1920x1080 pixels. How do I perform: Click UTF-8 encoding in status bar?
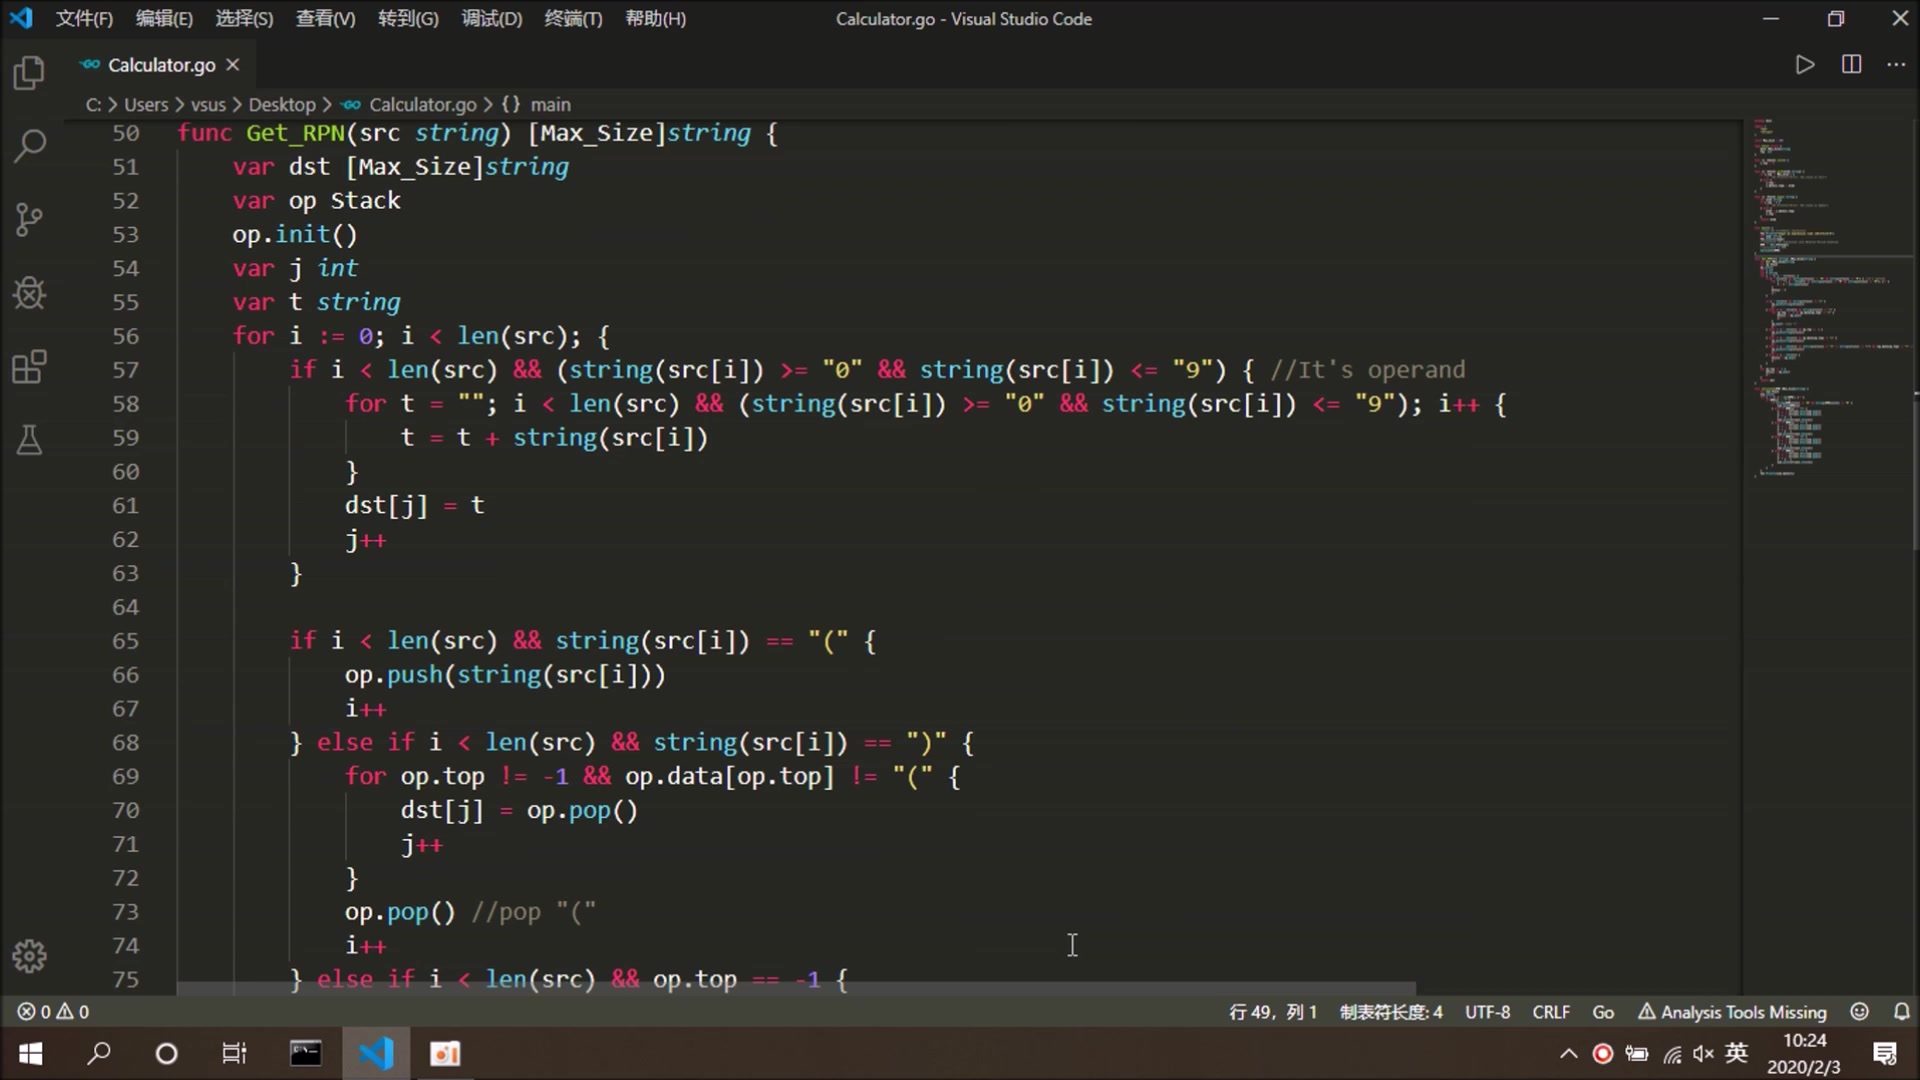tap(1487, 1011)
